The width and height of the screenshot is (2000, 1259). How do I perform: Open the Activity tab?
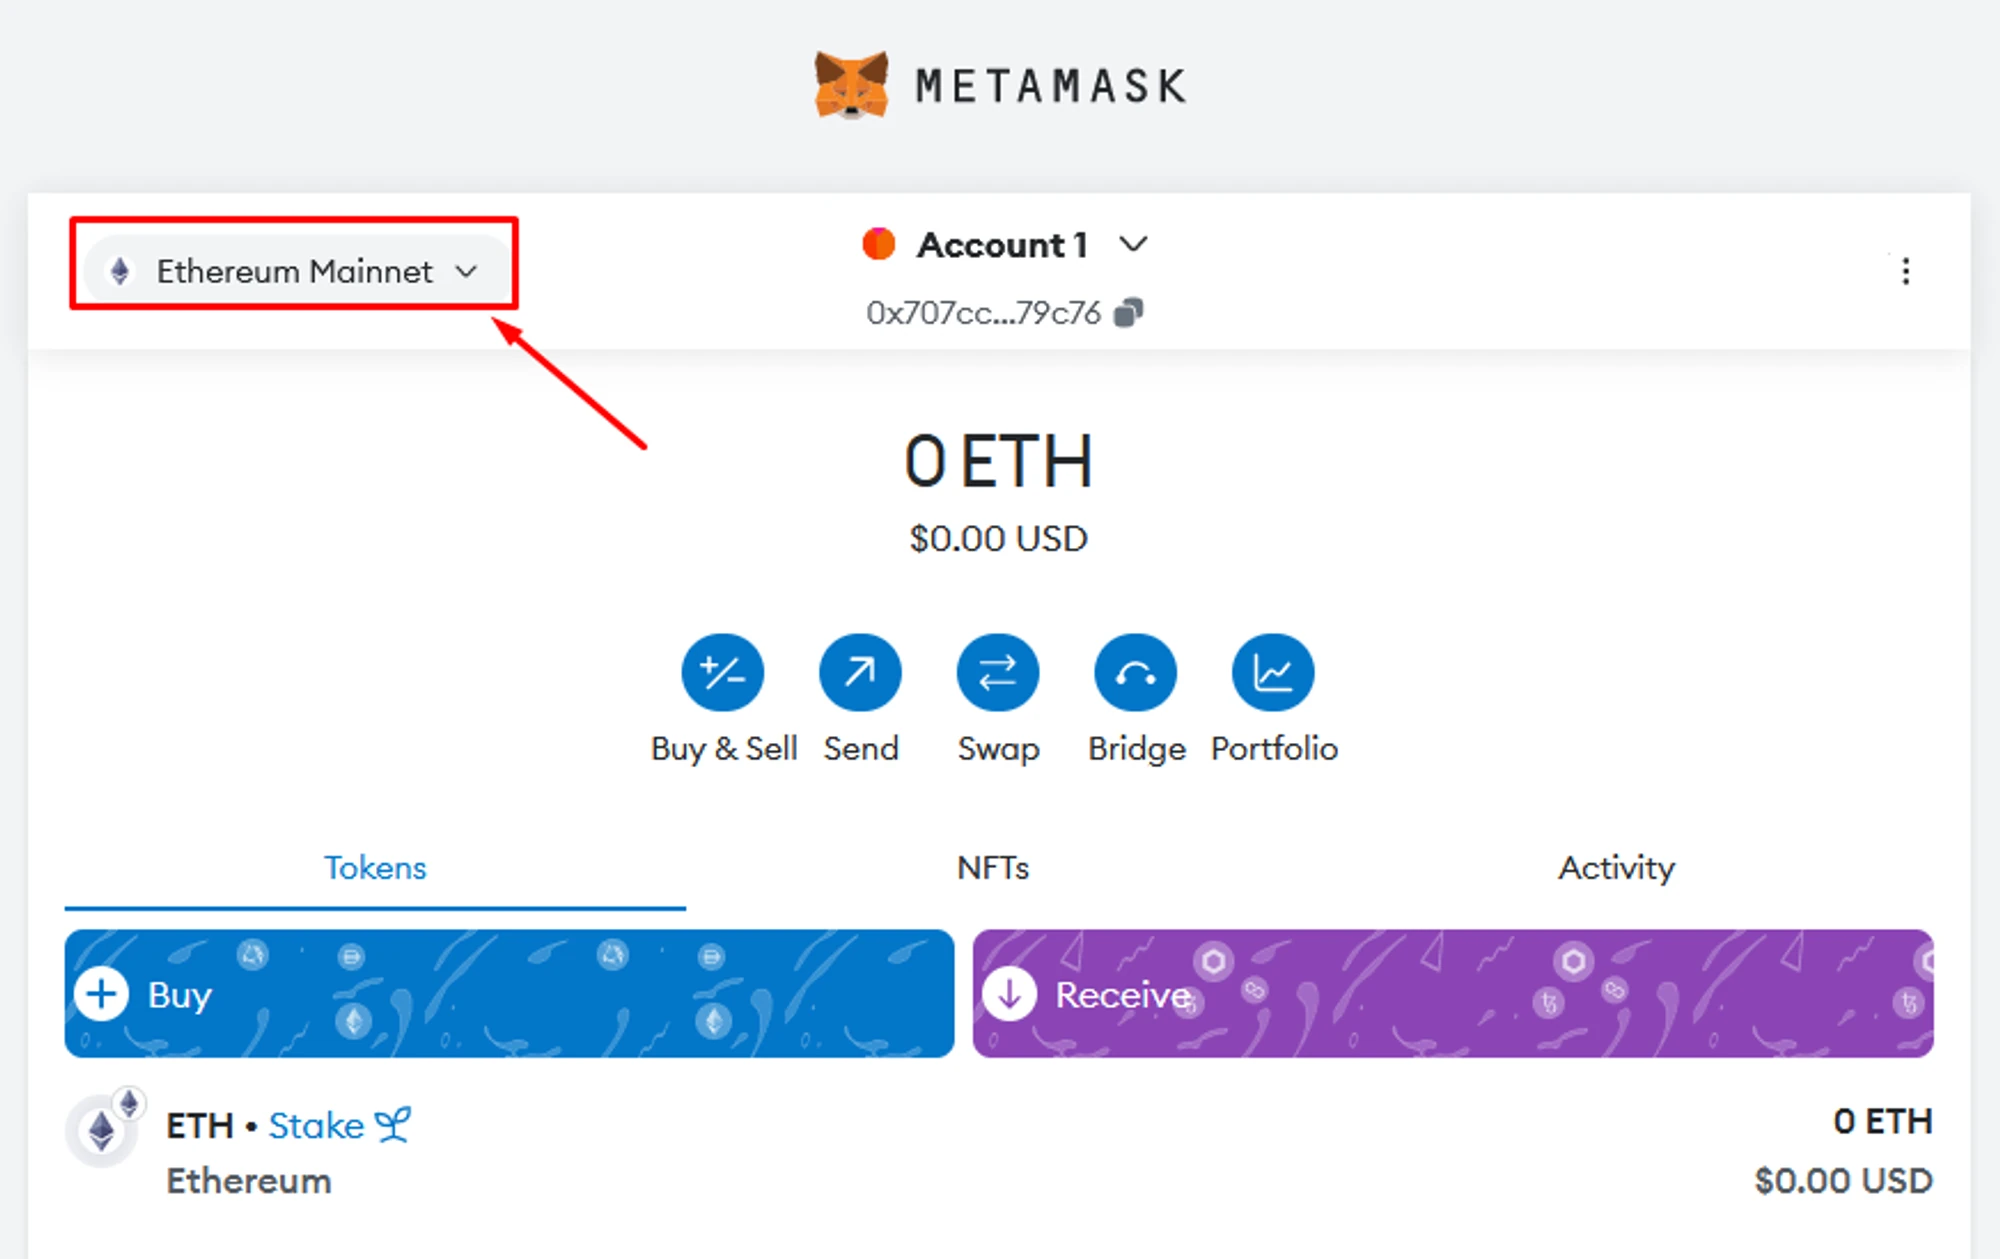point(1616,868)
